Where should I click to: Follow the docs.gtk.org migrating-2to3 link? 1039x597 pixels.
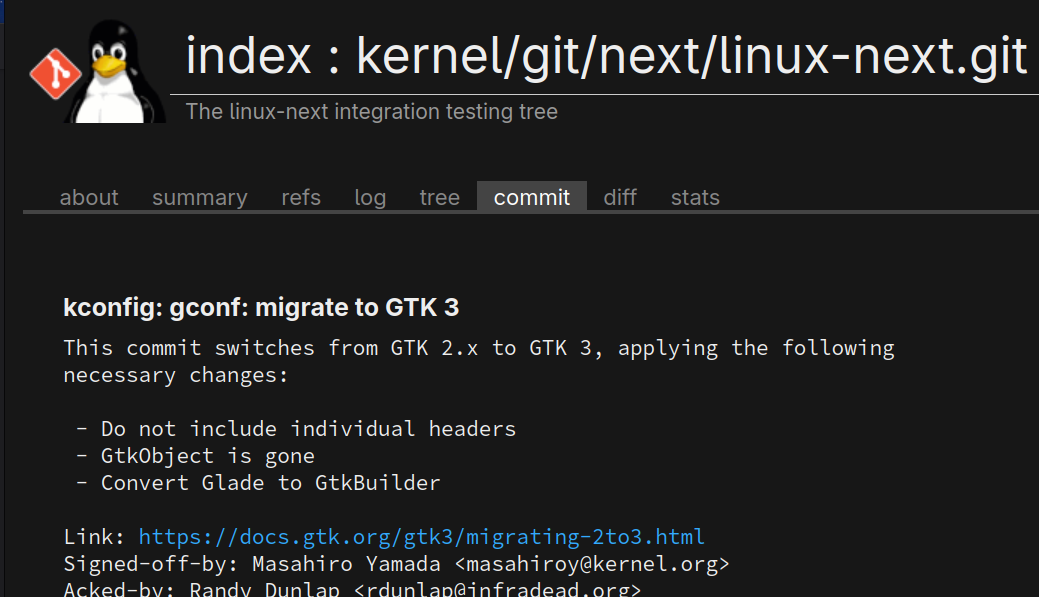coord(421,537)
